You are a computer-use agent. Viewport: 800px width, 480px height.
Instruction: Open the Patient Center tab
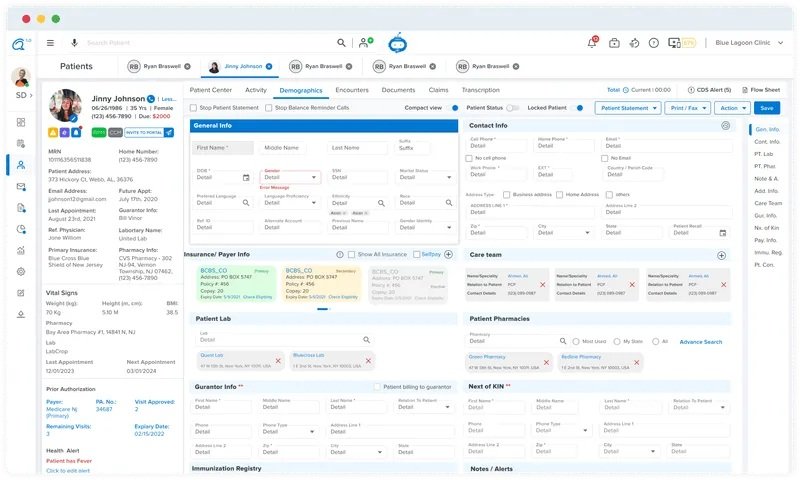211,90
